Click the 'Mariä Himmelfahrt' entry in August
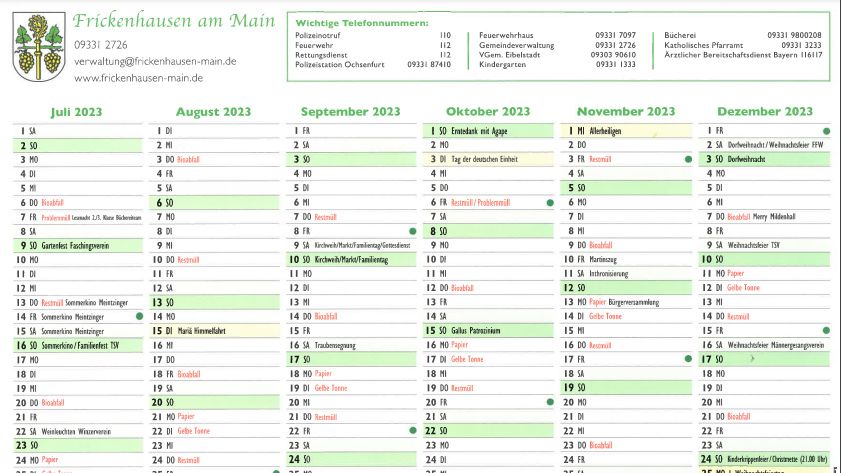 click(202, 331)
